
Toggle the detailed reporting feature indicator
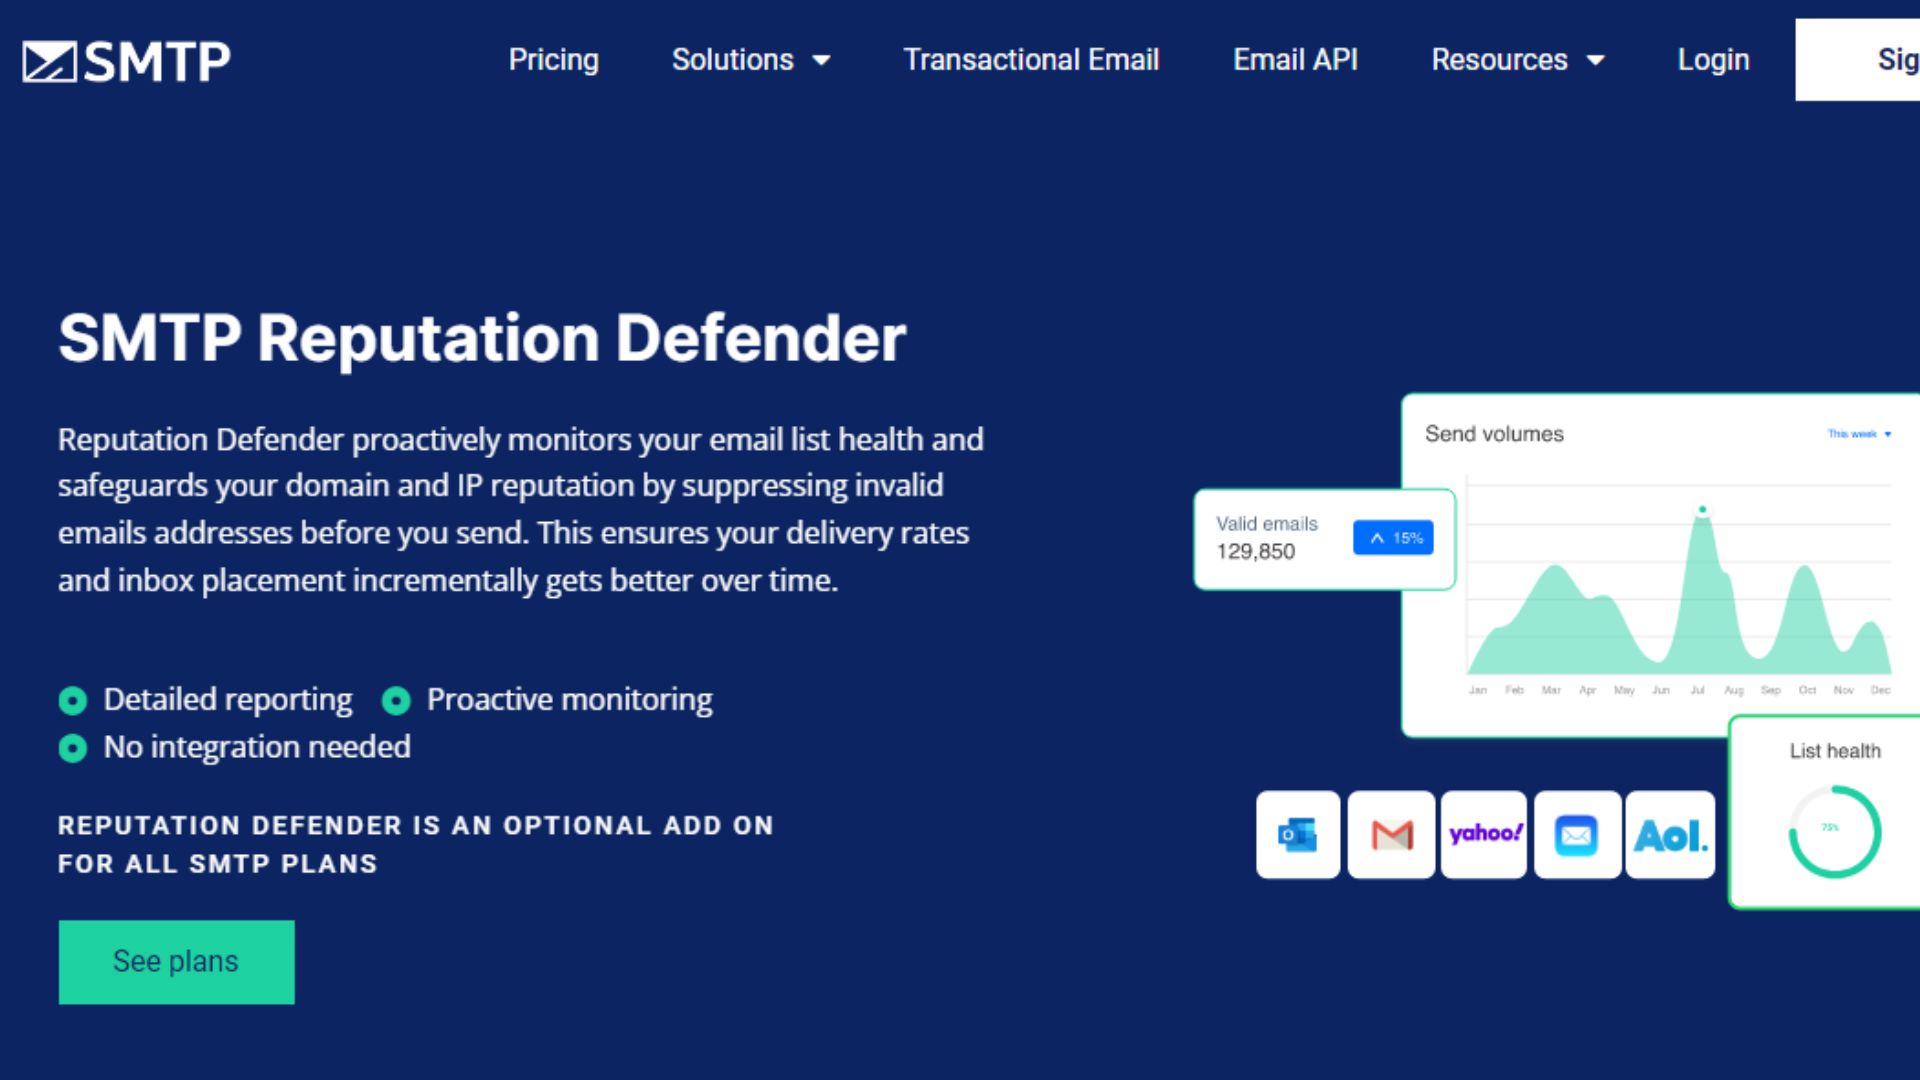(75, 699)
